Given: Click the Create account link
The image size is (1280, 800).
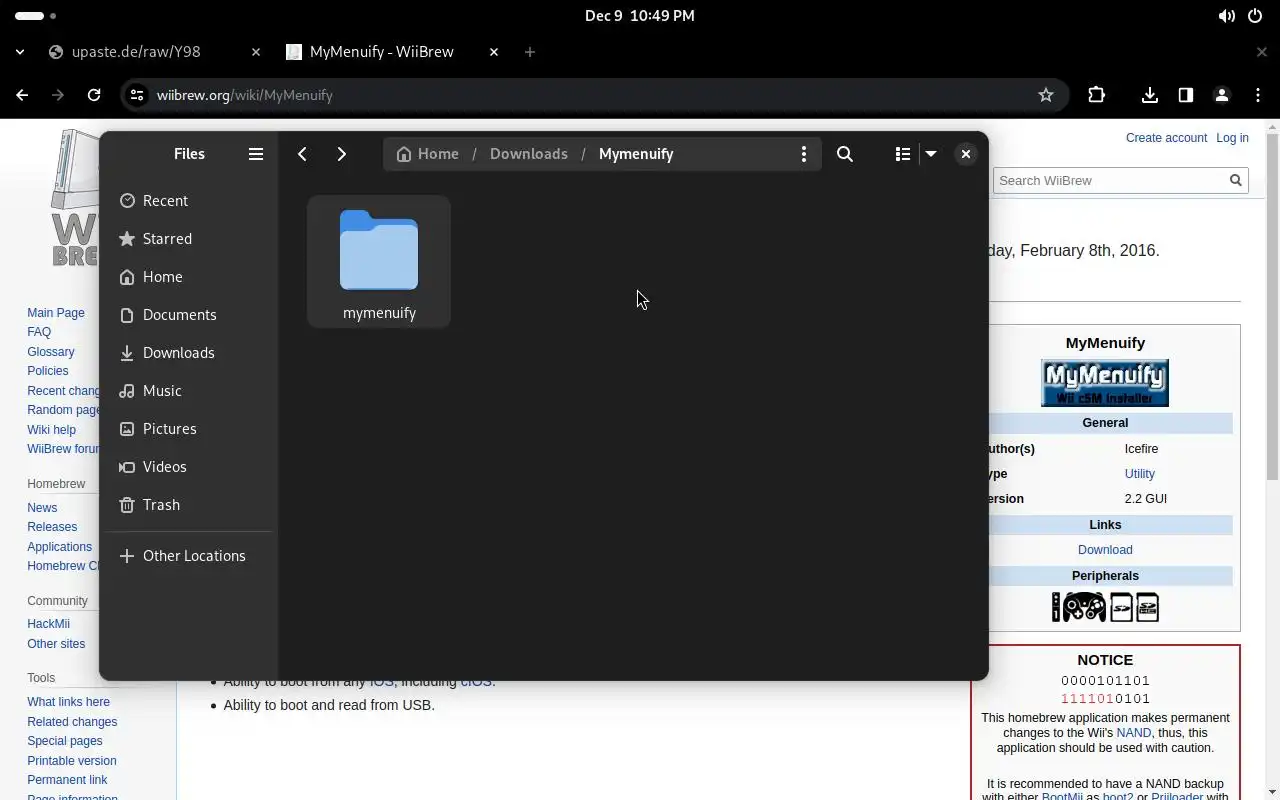Looking at the screenshot, I should (1166, 138).
